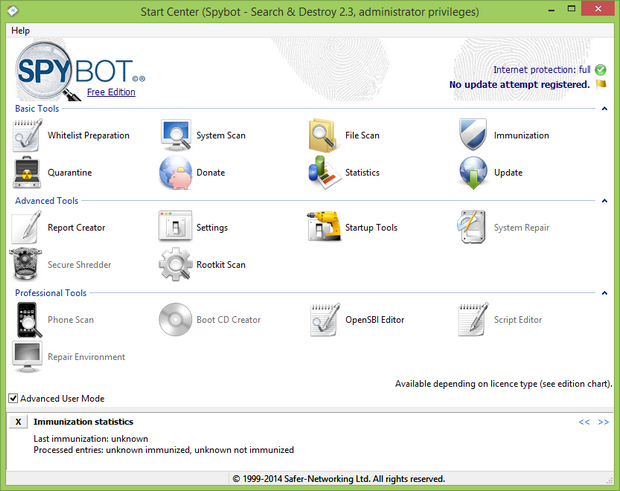Launch System Scan monitor icon
Screen dimensions: 620x491
[x=176, y=135]
